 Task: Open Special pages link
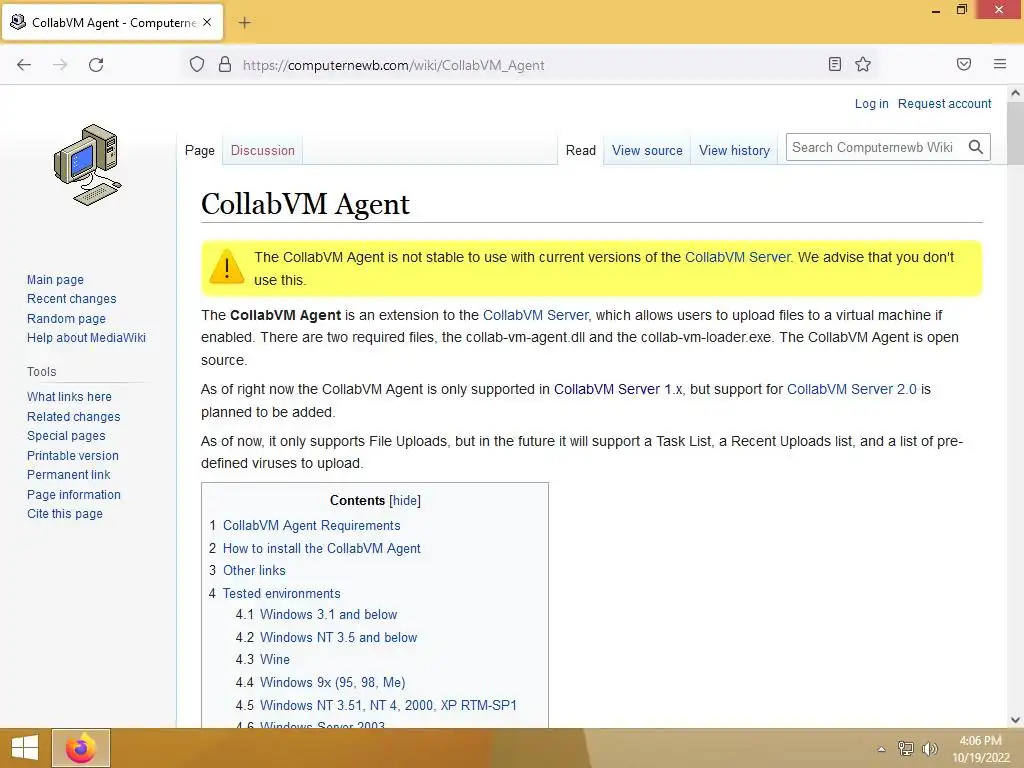(x=66, y=436)
